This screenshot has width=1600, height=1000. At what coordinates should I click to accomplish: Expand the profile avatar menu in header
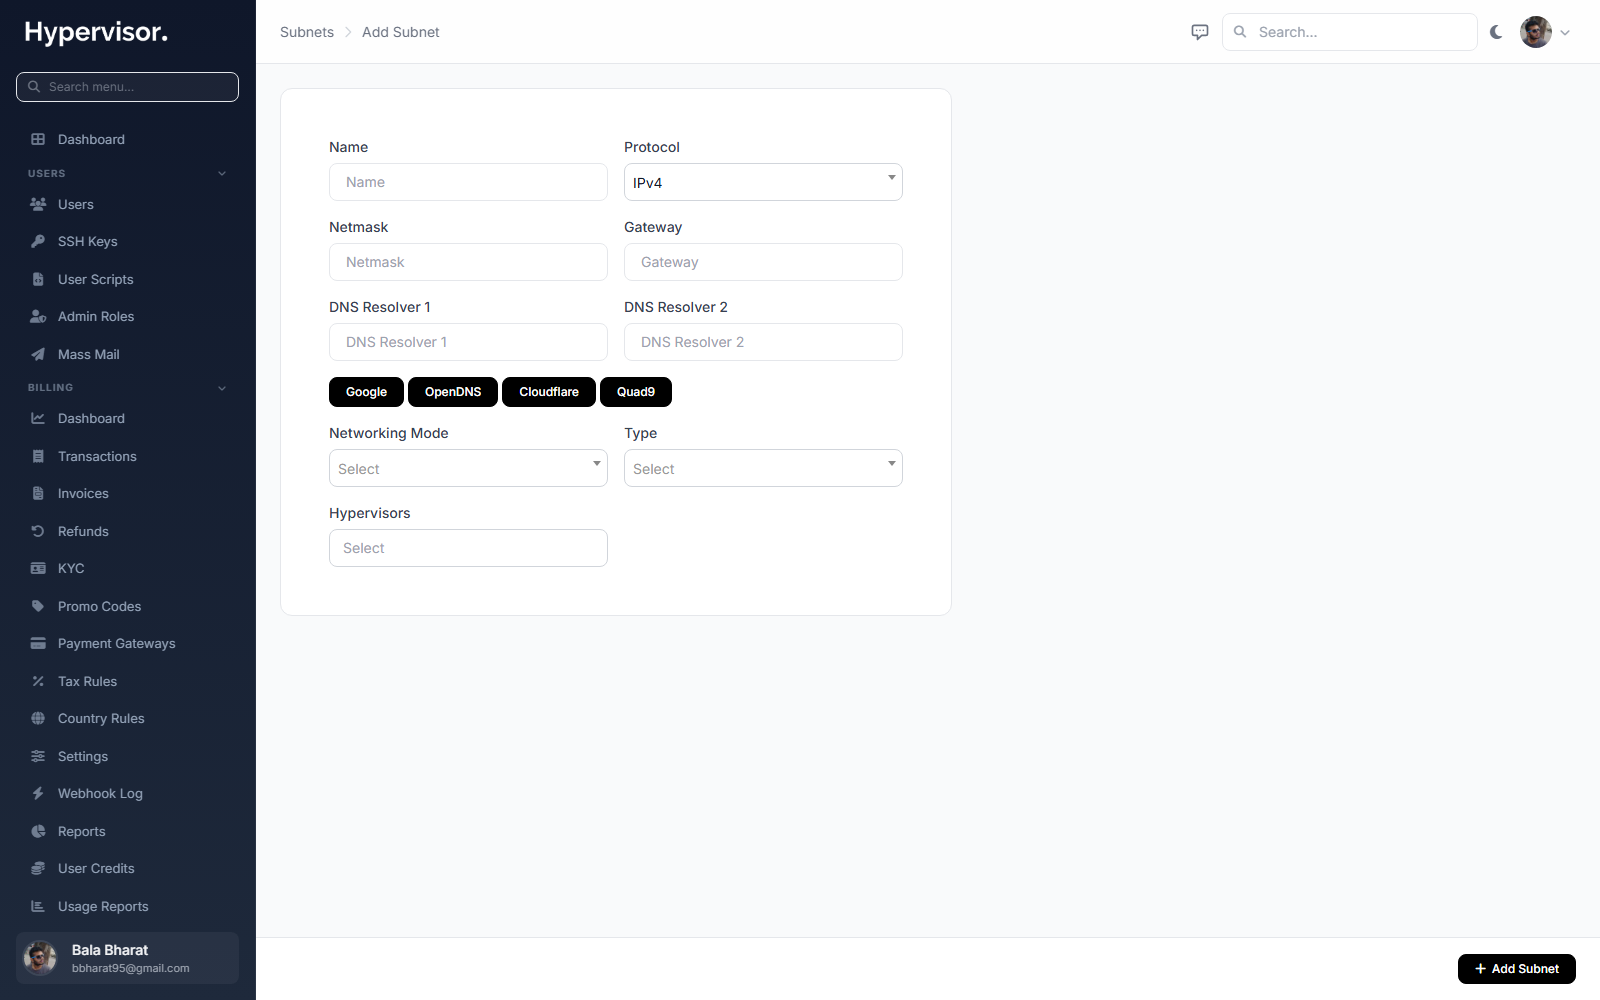[x=1545, y=32]
